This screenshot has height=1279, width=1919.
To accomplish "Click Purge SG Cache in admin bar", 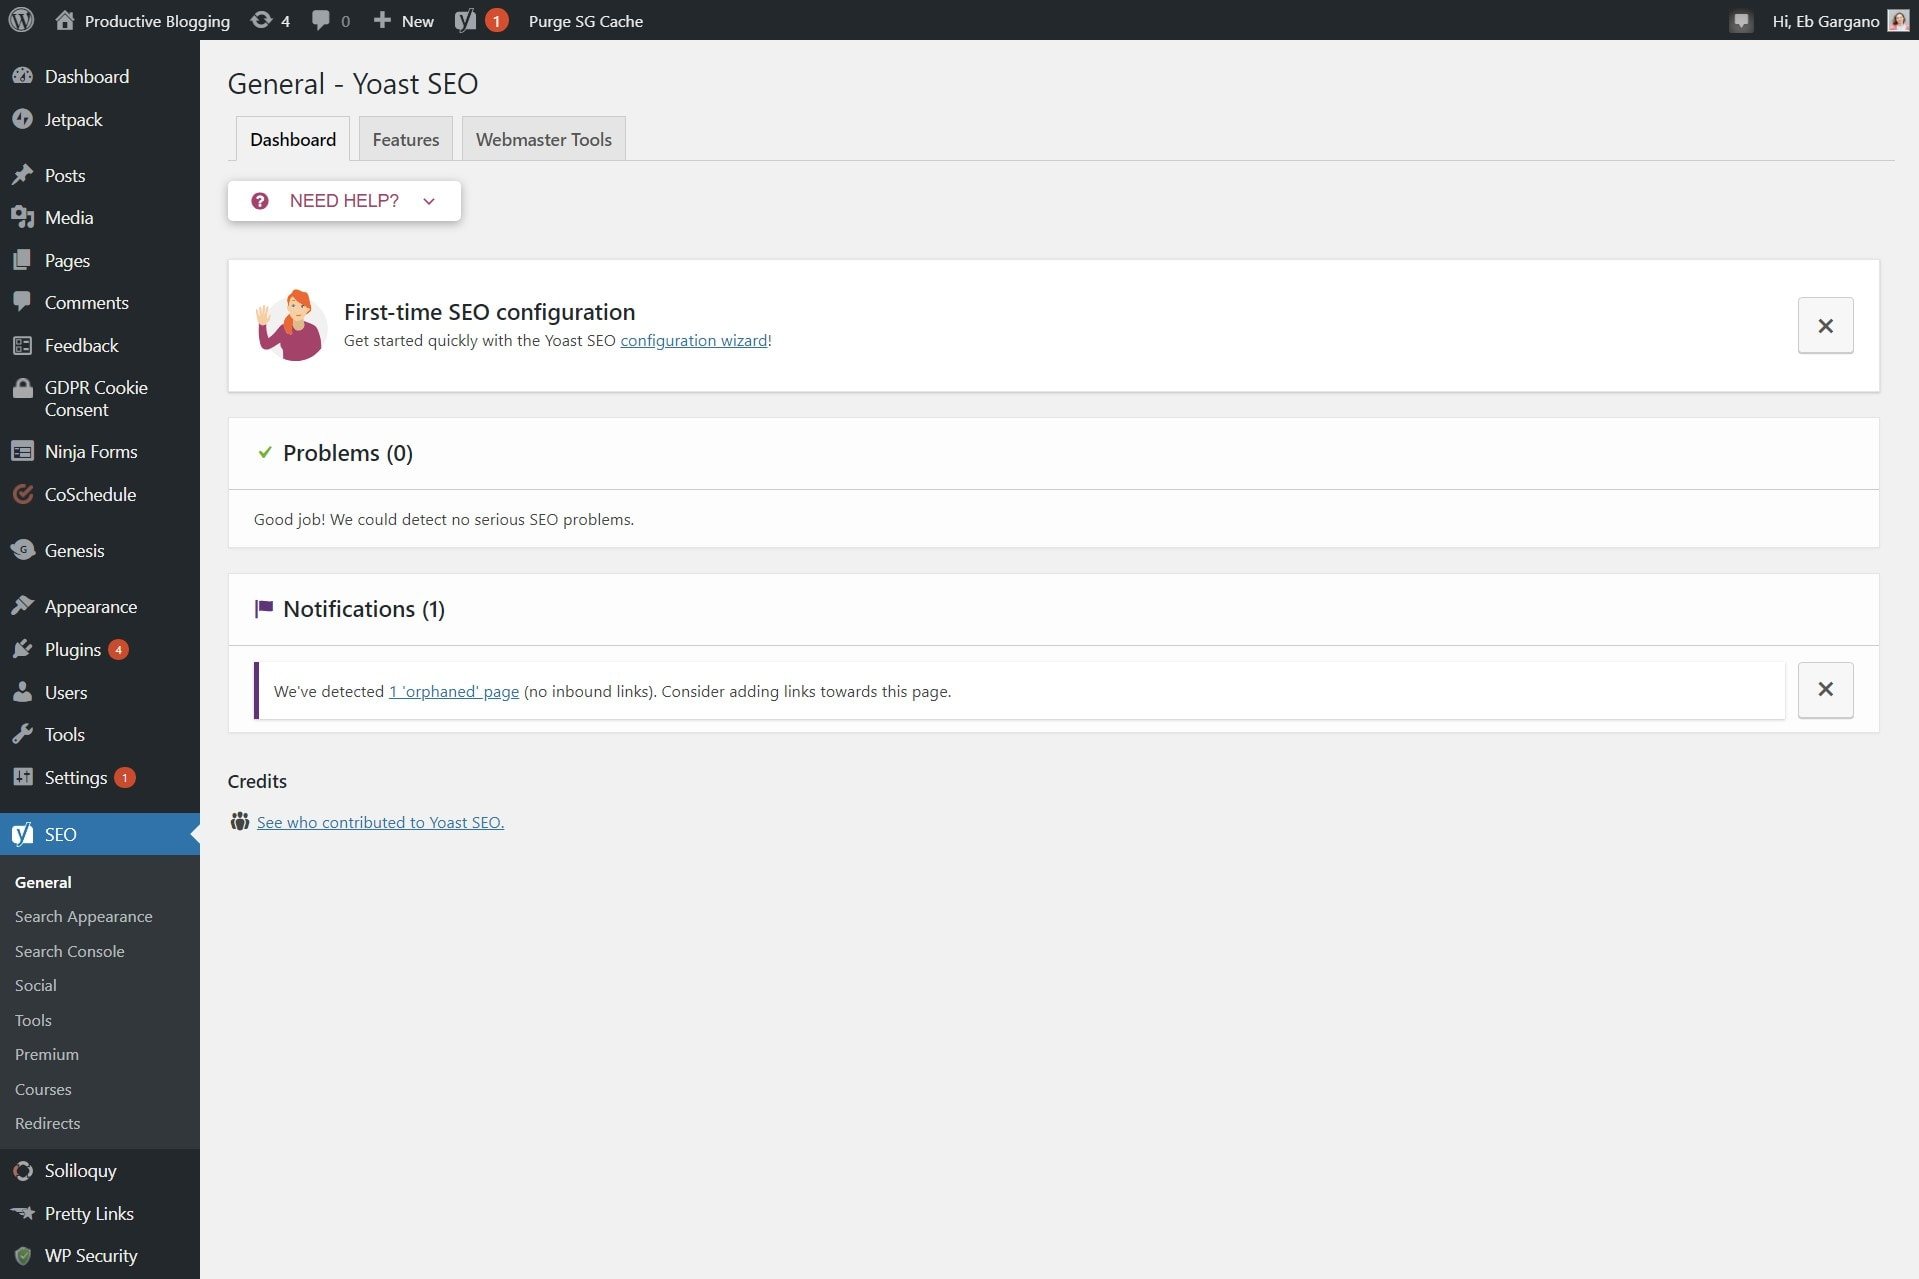I will tap(586, 21).
